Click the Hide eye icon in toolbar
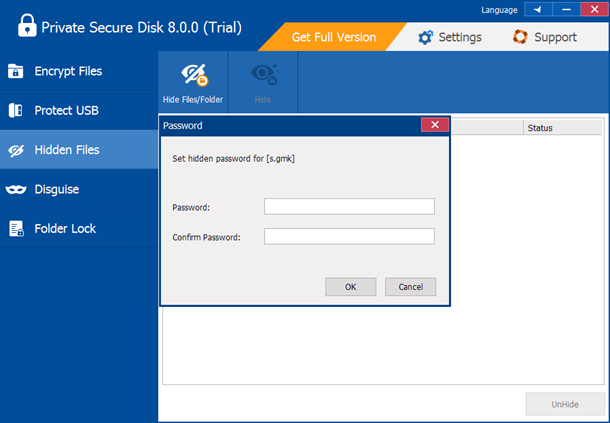Image resolution: width=610 pixels, height=423 pixels. coord(263,75)
